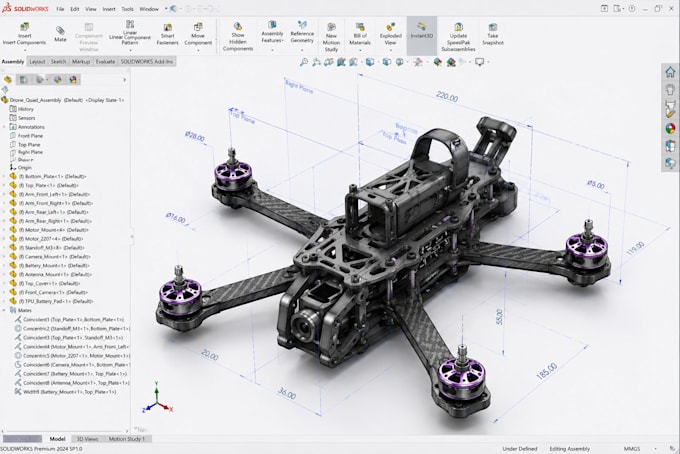
Task: Open view settings monitor icon
Action: pos(479,62)
